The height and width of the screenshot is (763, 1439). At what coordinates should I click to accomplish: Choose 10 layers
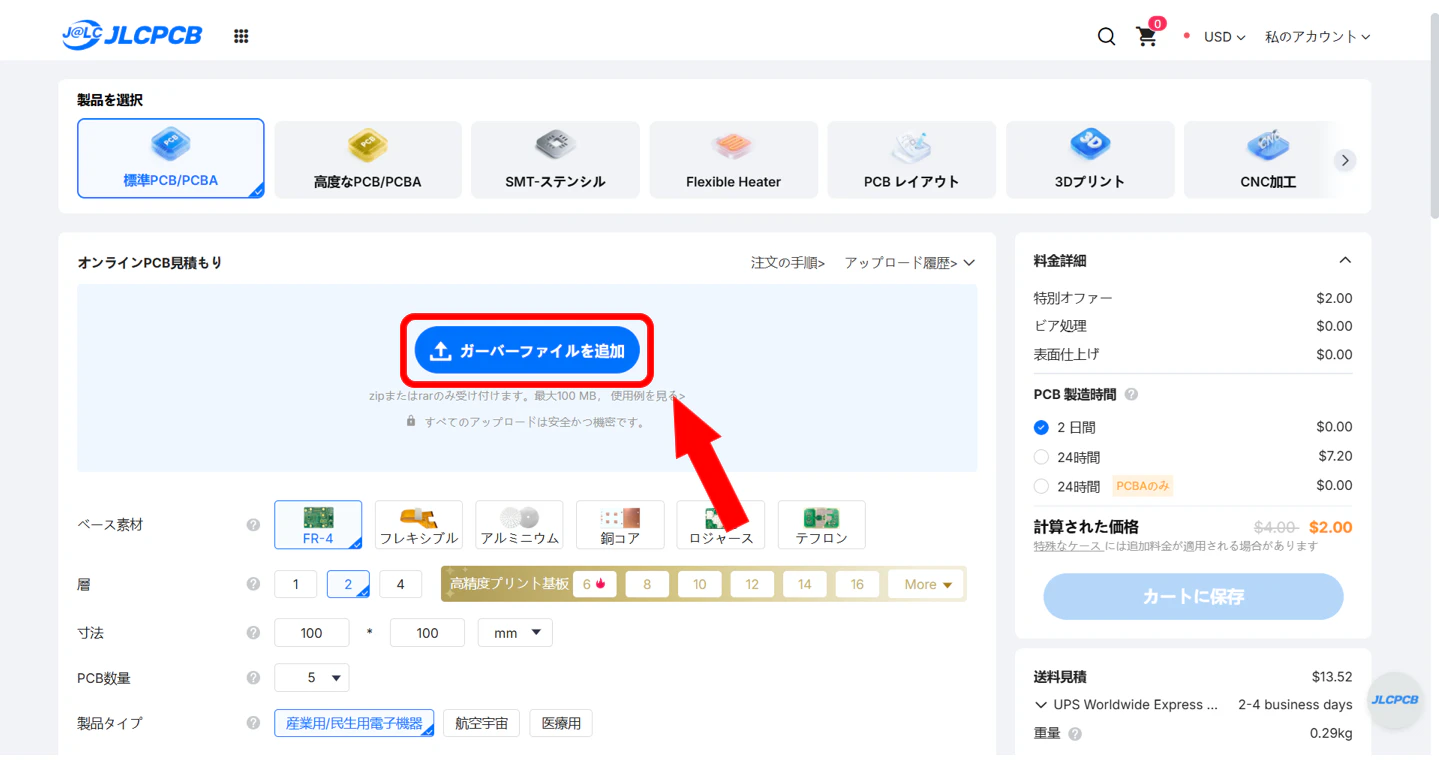tap(699, 584)
